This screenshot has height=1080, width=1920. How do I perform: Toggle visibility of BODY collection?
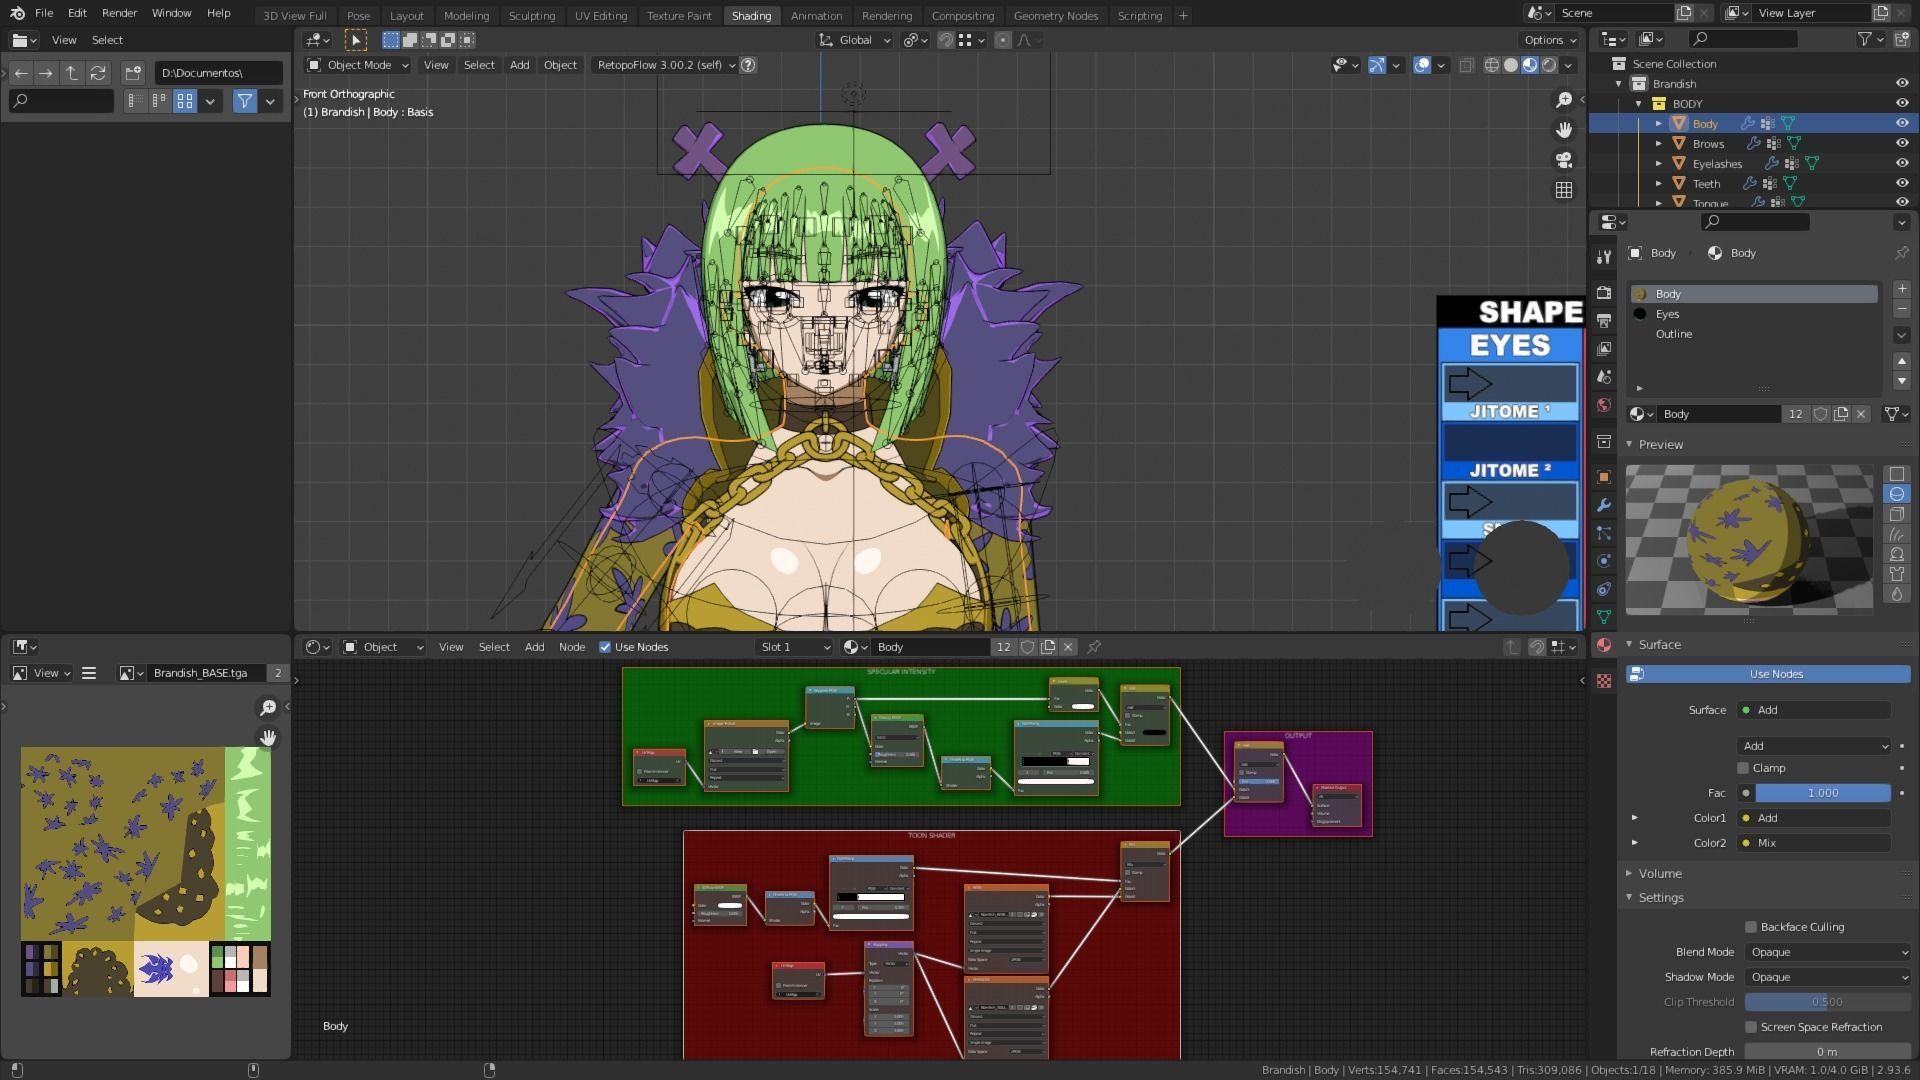click(x=1902, y=103)
